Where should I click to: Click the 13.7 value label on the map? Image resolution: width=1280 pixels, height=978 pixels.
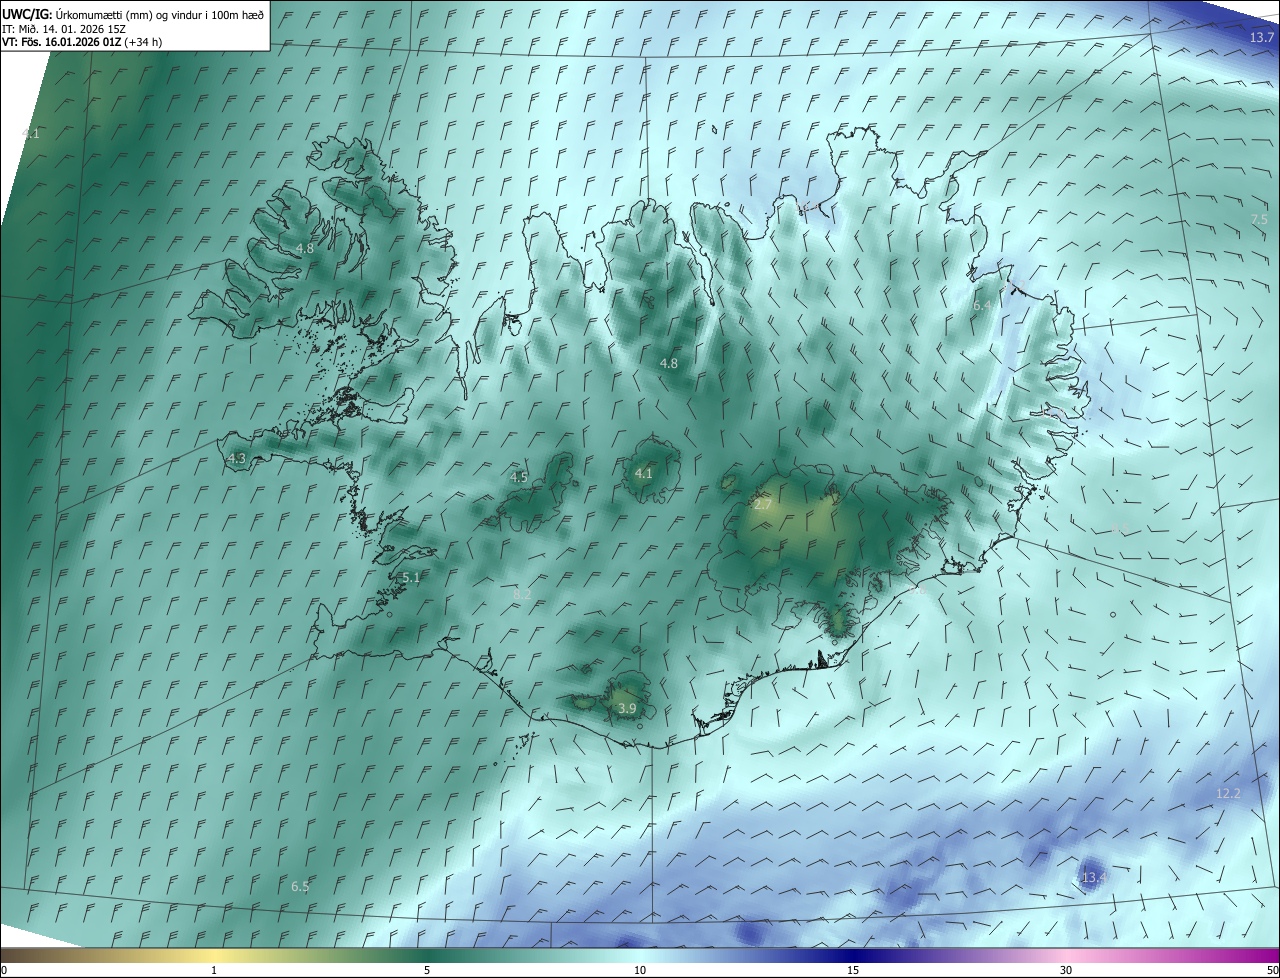click(1262, 37)
